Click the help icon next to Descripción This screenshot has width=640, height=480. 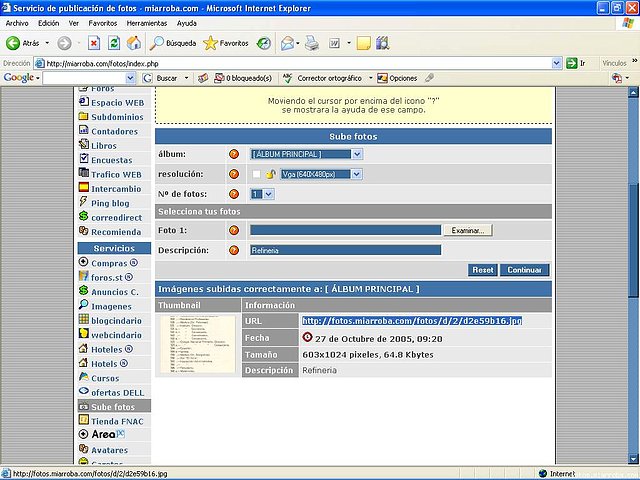234,250
